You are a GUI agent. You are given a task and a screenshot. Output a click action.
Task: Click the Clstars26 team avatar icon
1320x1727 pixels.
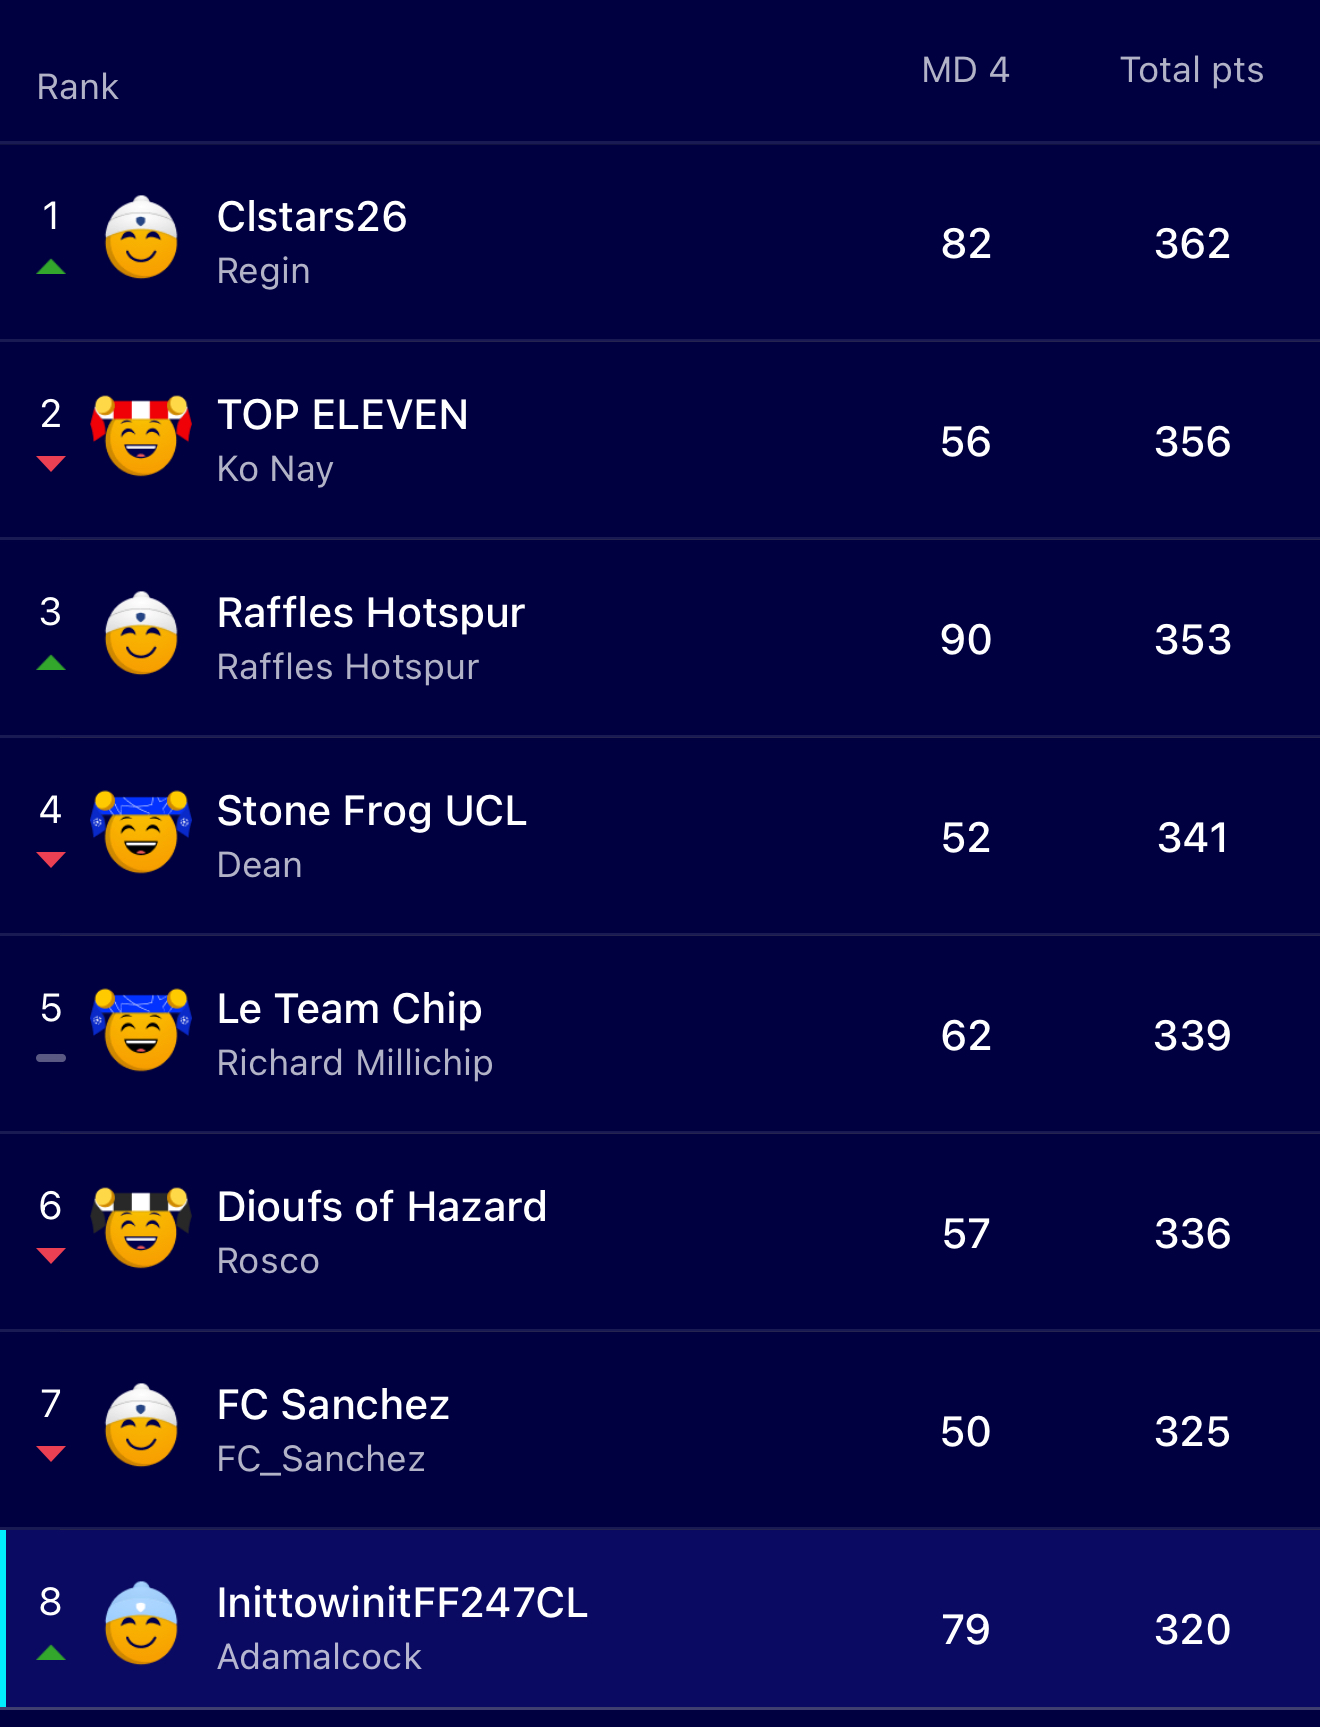(x=141, y=239)
